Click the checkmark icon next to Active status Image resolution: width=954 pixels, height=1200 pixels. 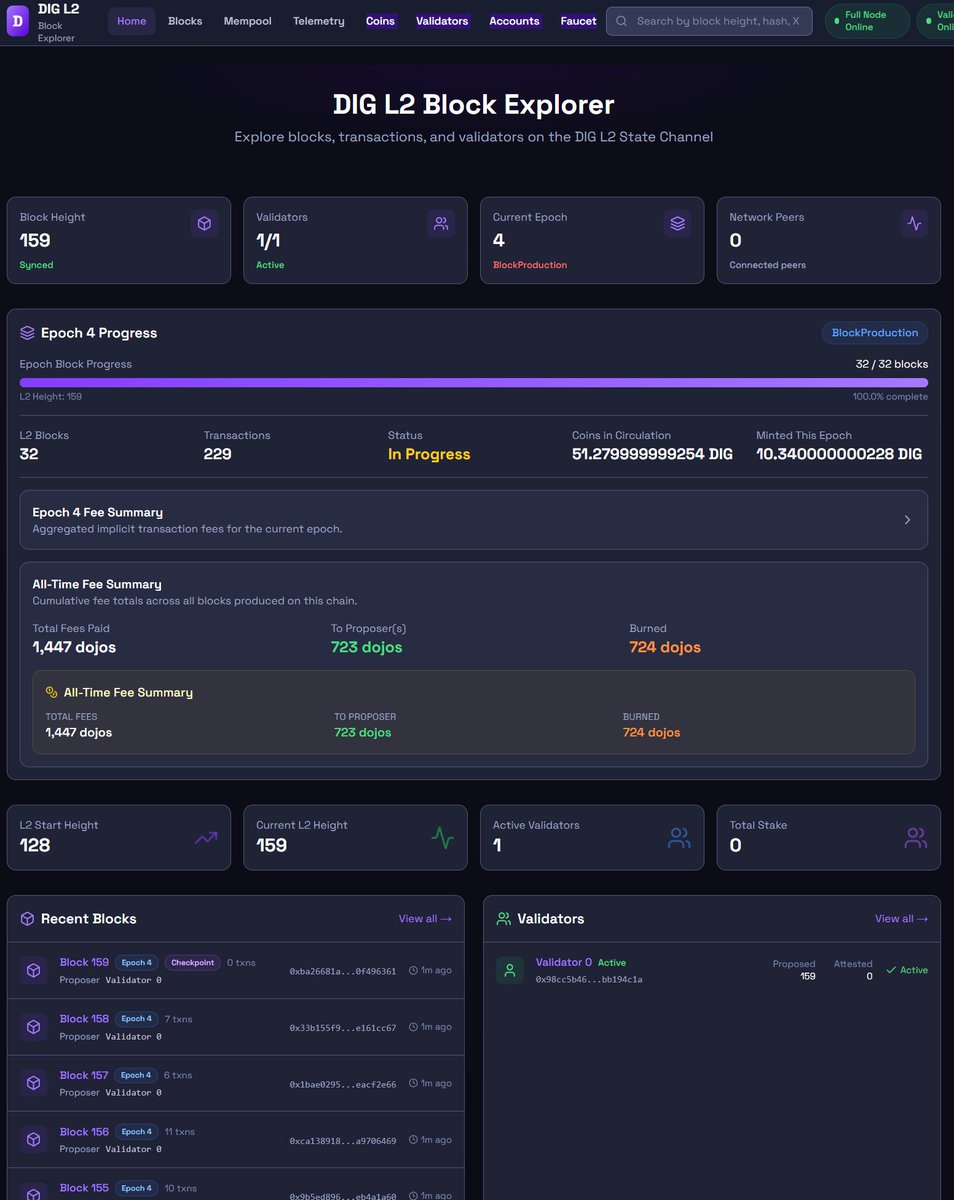891,970
